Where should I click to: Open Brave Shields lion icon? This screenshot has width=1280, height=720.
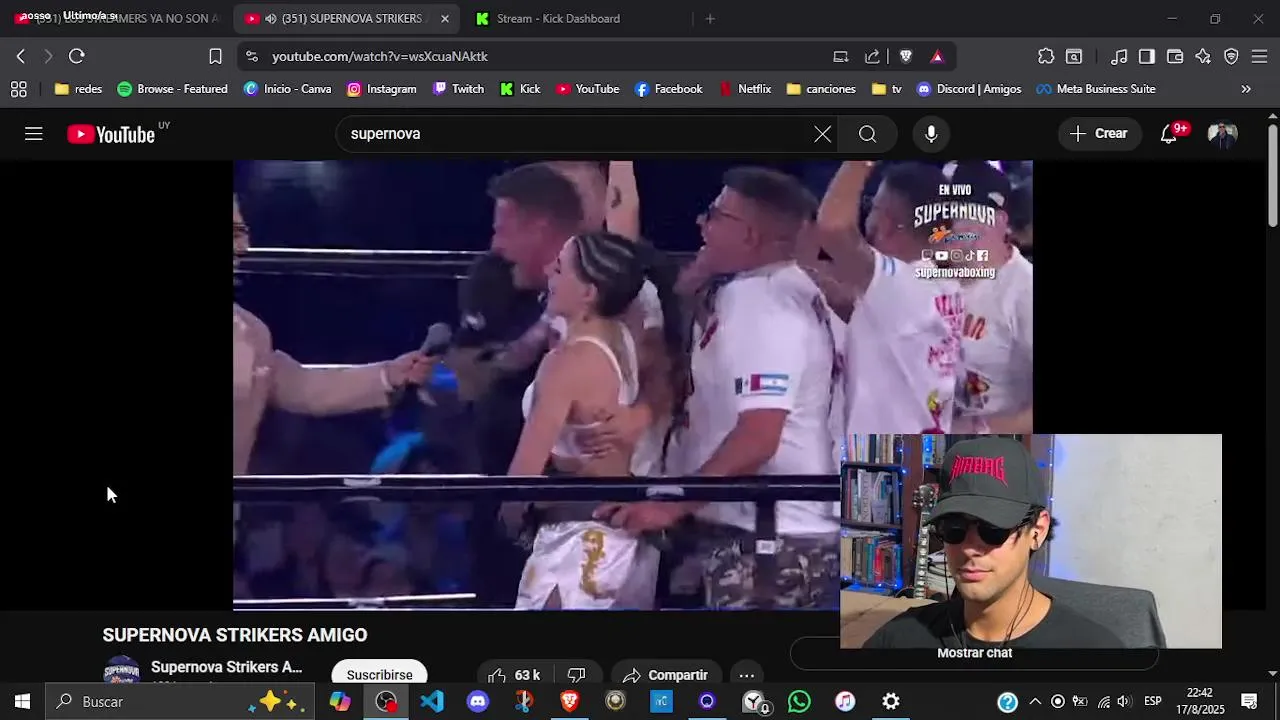tap(906, 56)
